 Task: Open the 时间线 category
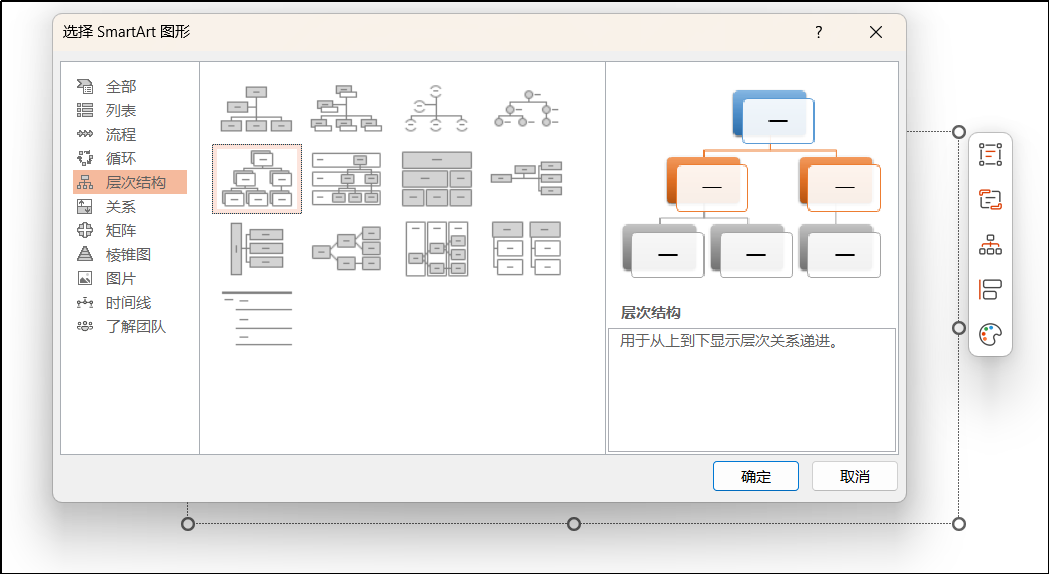(129, 302)
